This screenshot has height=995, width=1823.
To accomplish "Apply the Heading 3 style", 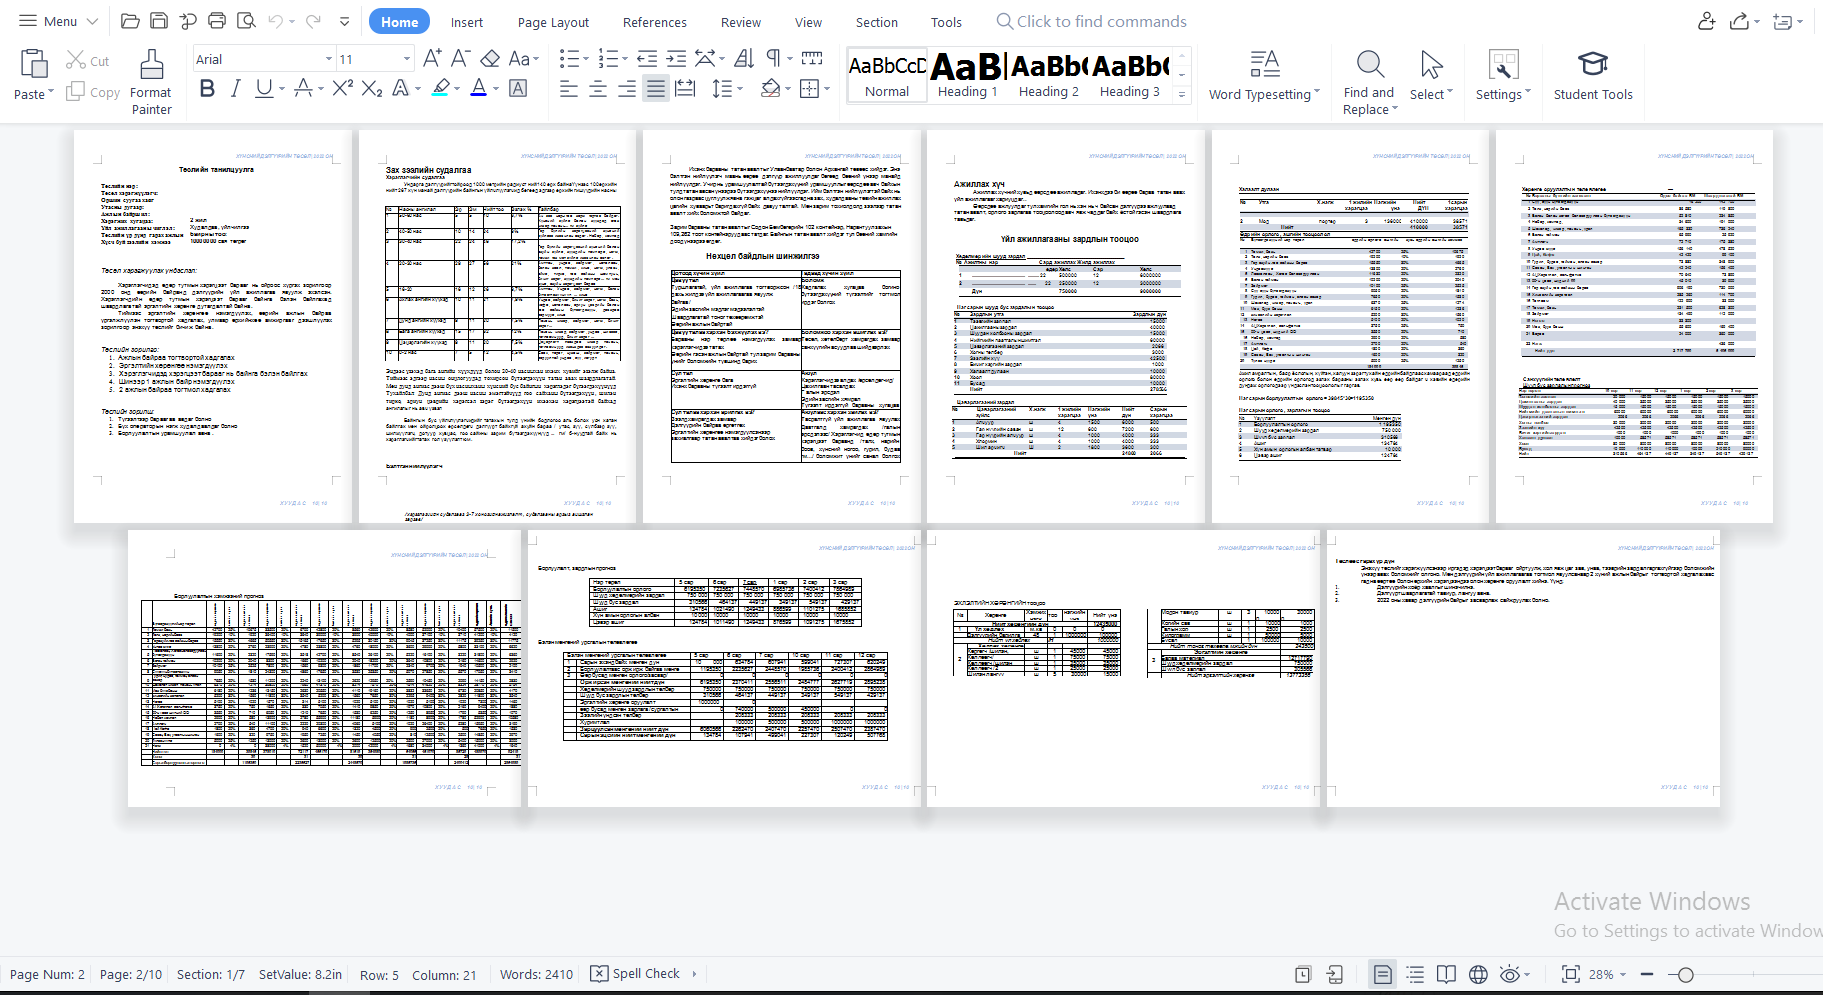I will click(1130, 75).
